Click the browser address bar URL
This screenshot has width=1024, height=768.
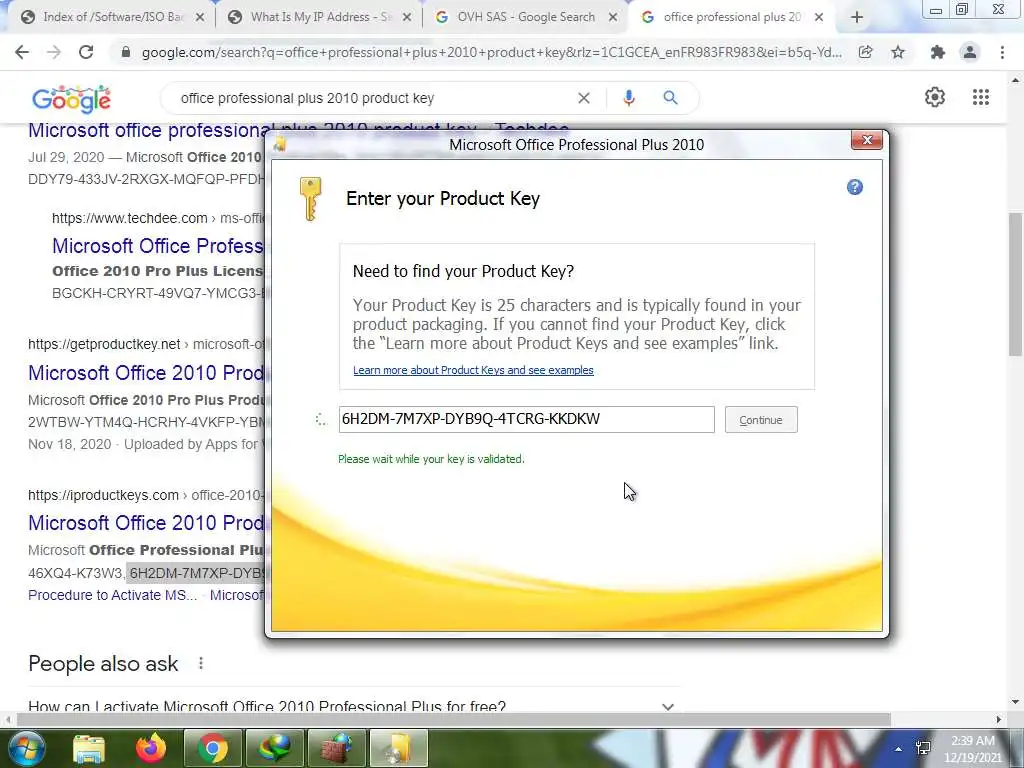[491, 52]
